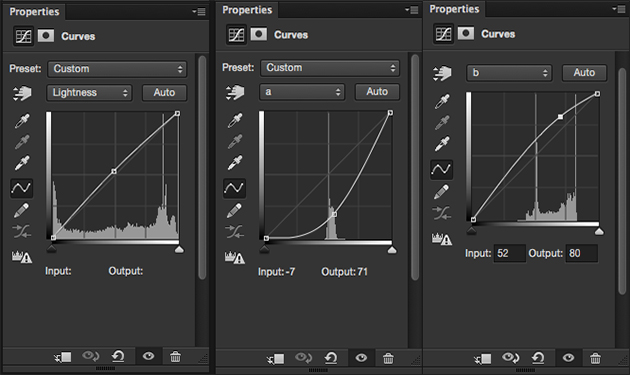Select the pencil draw-curve tool in Lightness panel

21,210
